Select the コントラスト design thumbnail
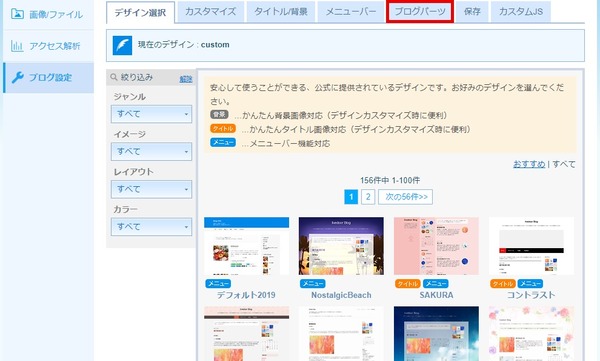Image resolution: width=600 pixels, height=361 pixels. click(531, 246)
